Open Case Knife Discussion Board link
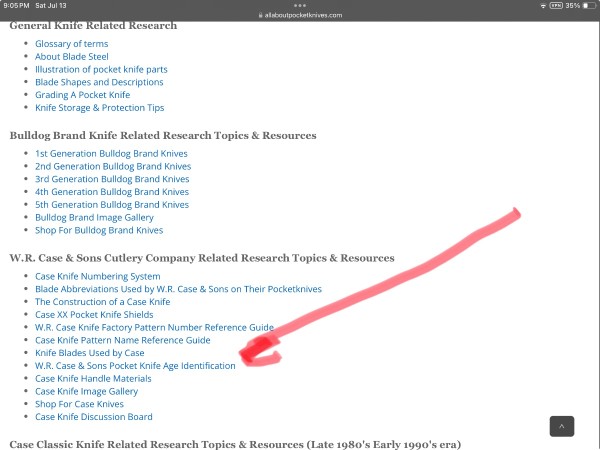The width and height of the screenshot is (600, 450). coord(94,417)
